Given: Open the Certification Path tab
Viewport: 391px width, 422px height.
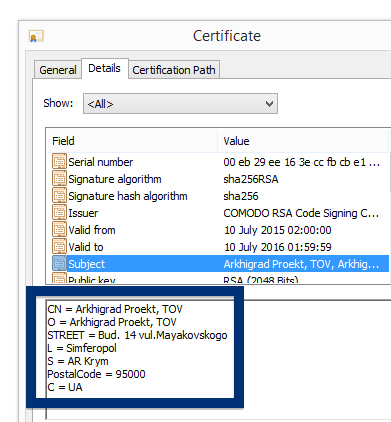Looking at the screenshot, I should (x=174, y=70).
